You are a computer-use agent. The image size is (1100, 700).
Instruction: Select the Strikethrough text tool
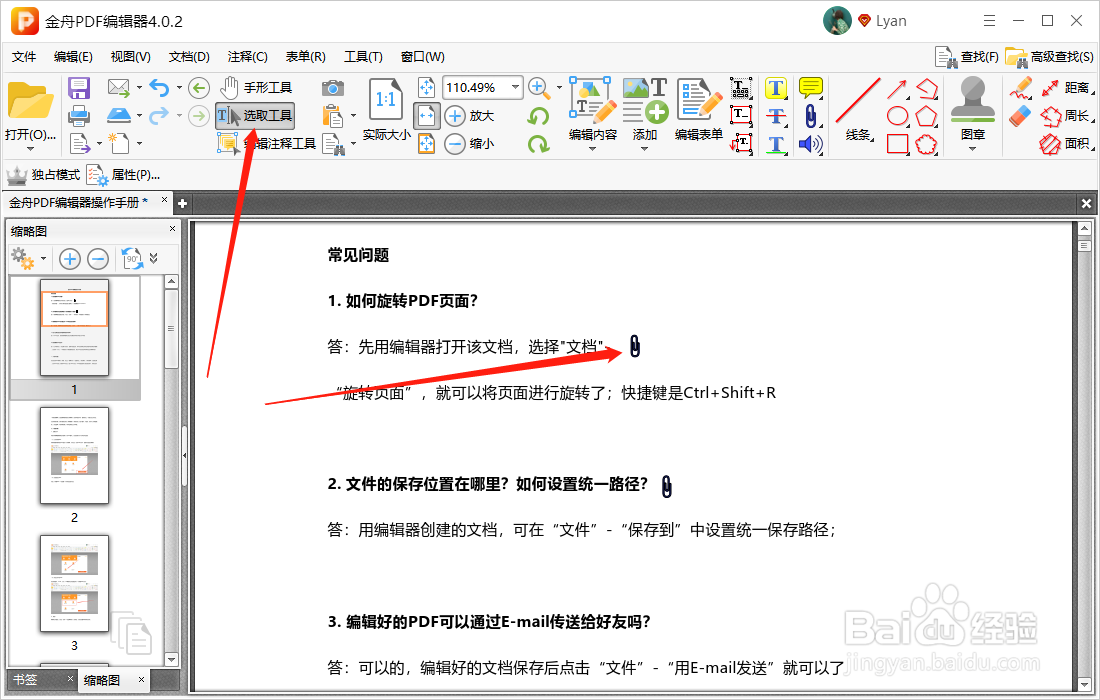point(776,116)
